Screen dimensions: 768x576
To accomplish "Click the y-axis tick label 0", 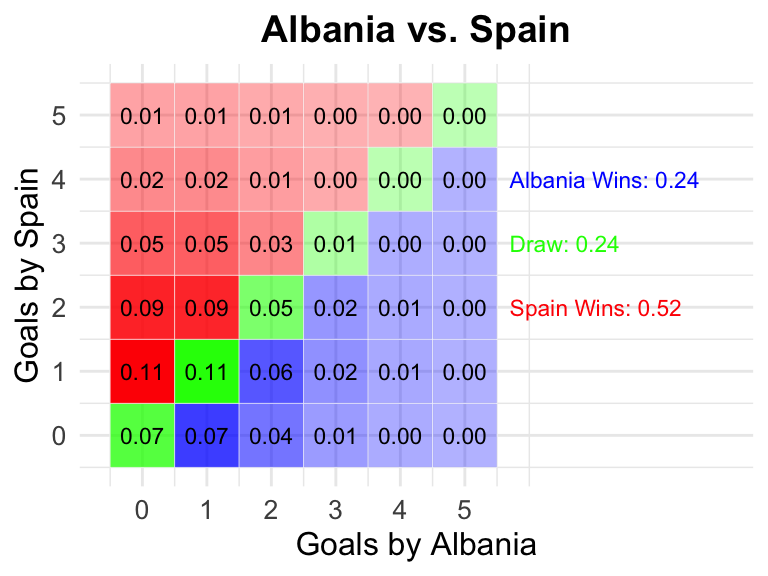I will point(59,435).
